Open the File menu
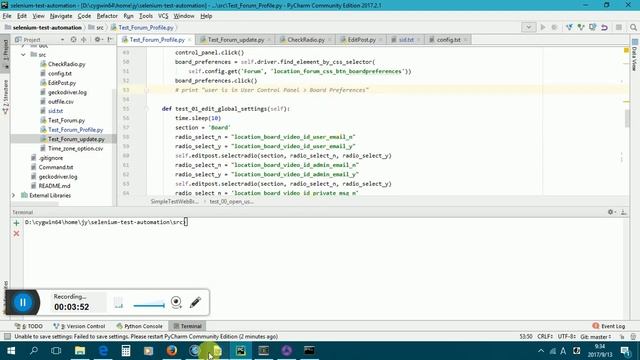This screenshot has width=640, height=360. pyautogui.click(x=7, y=16)
